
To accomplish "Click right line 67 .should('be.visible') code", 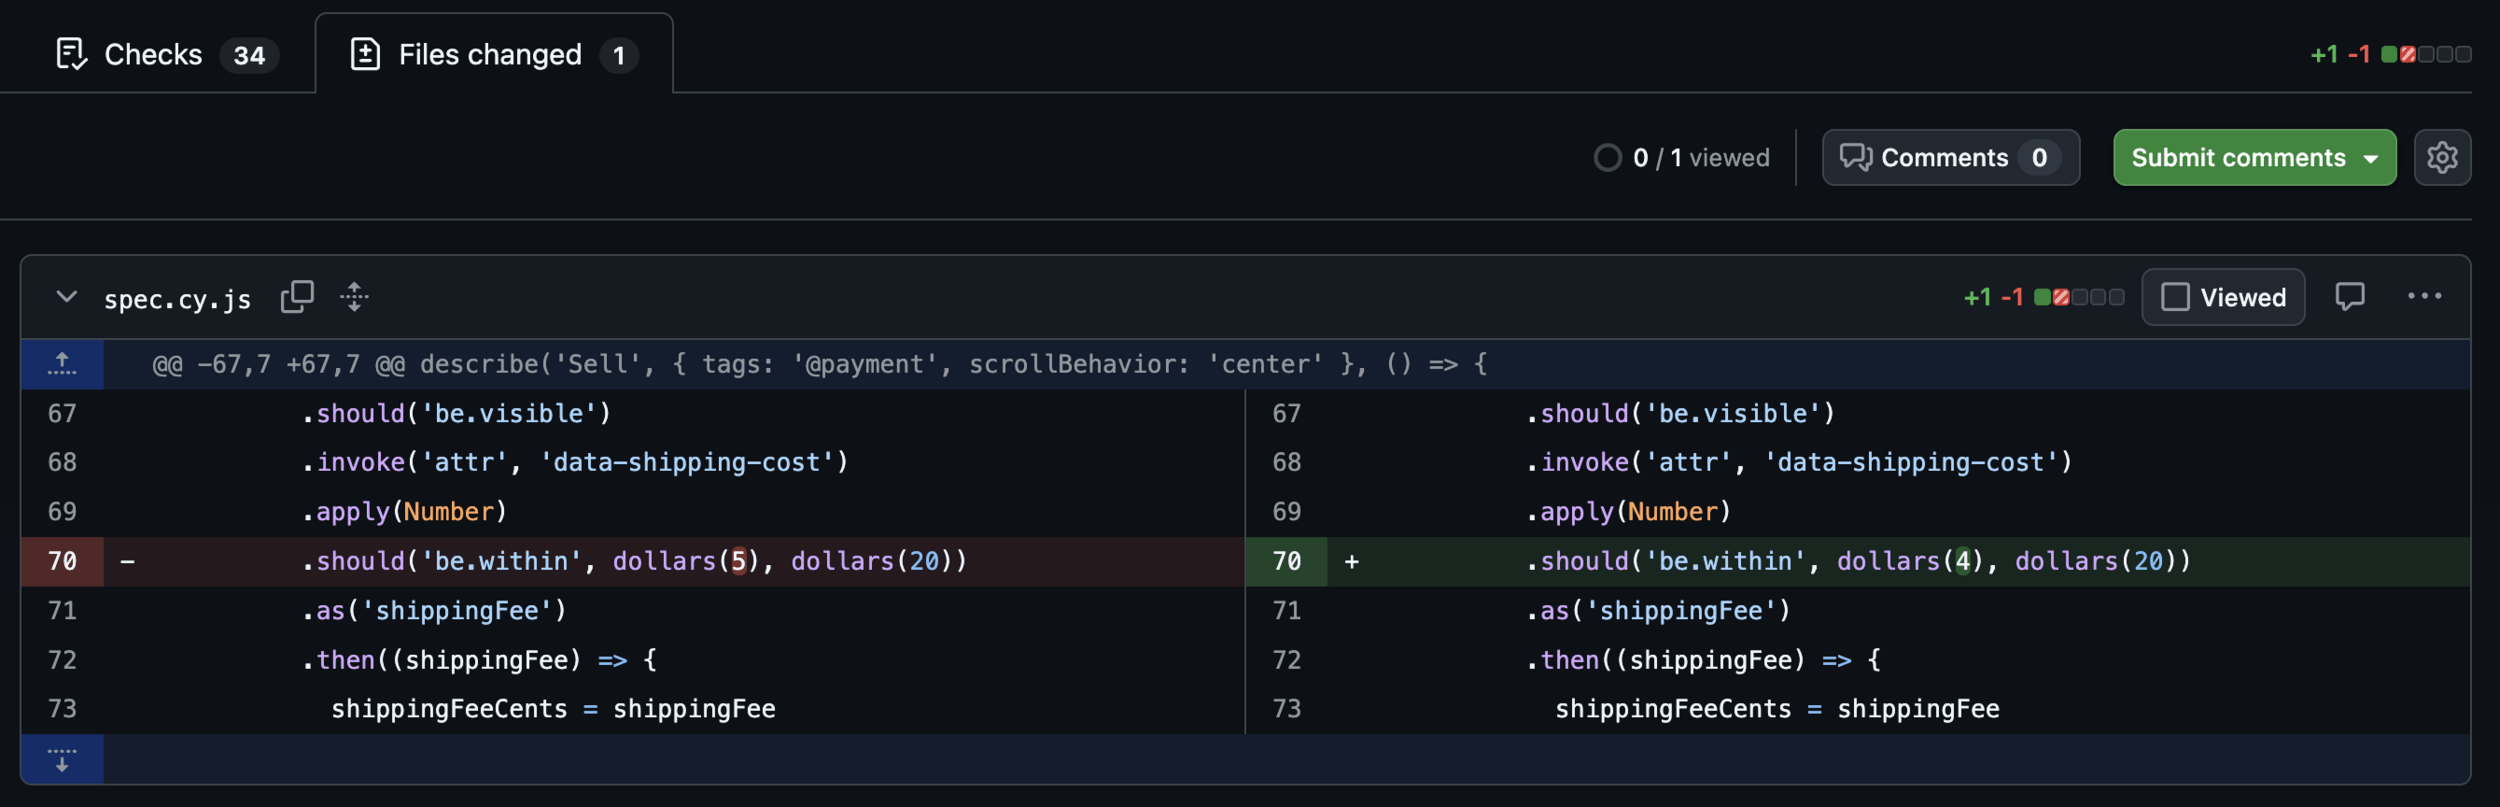I will [x=1680, y=413].
